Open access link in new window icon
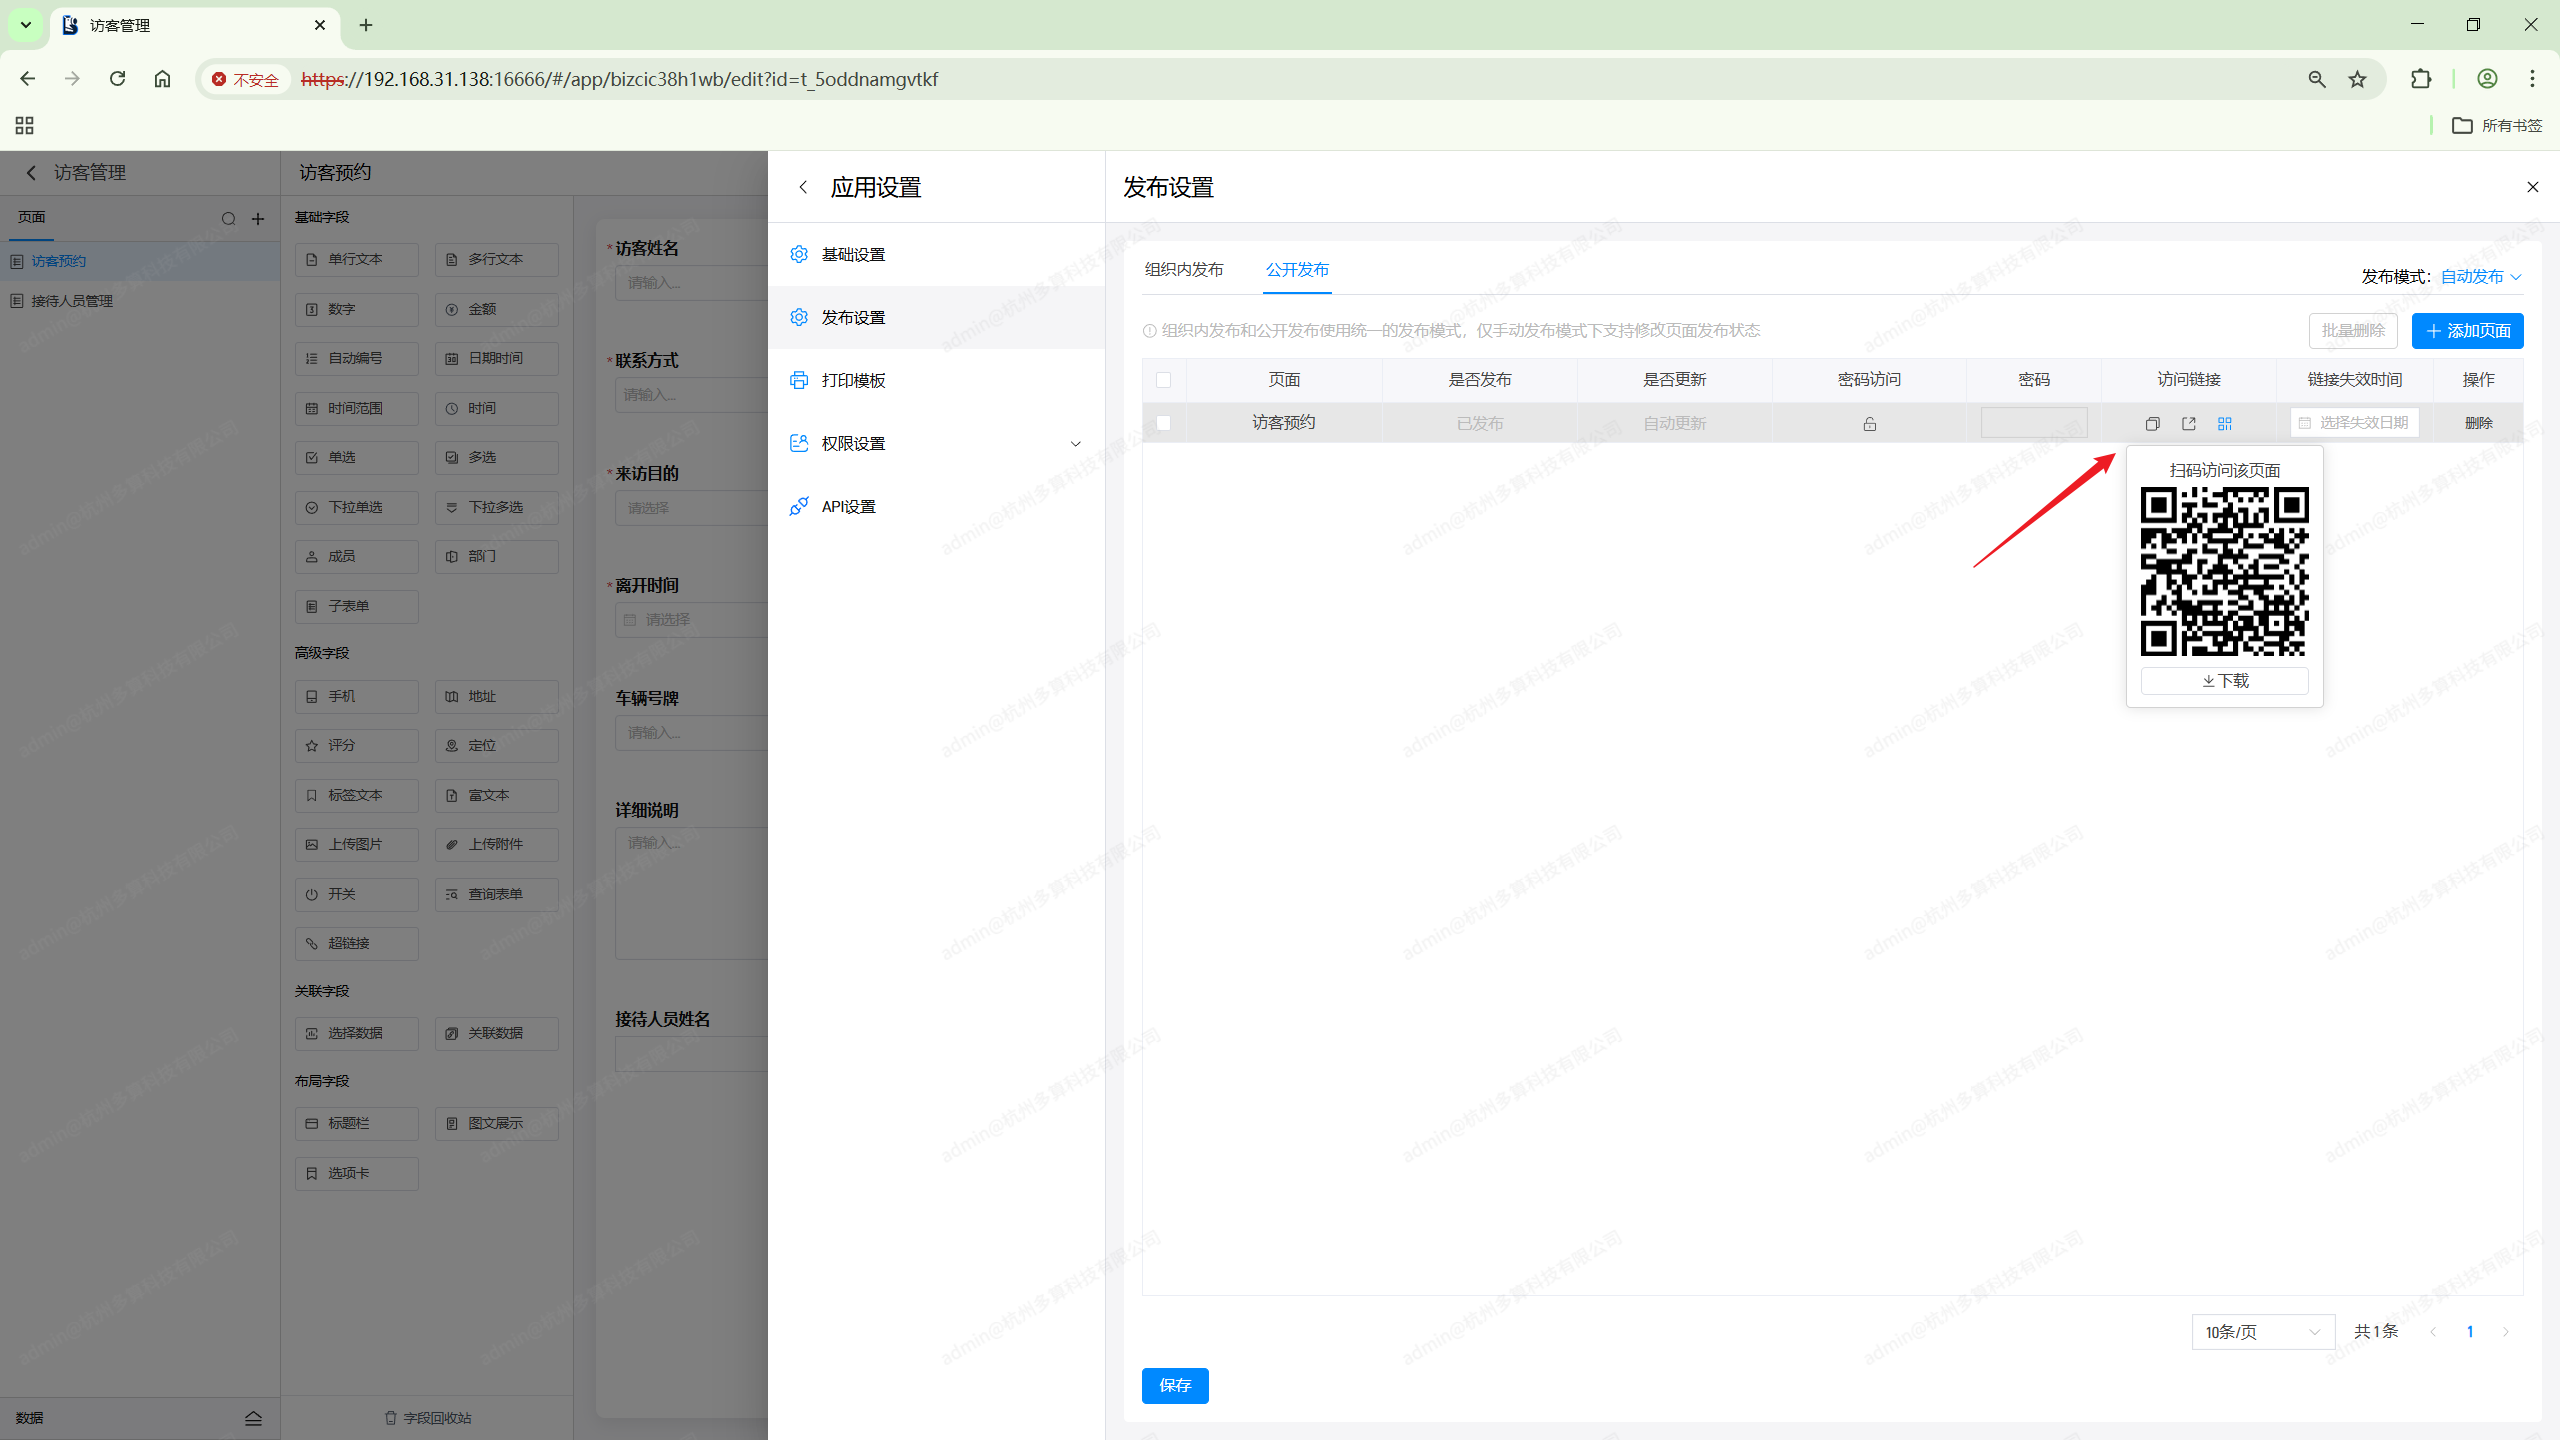This screenshot has width=2560, height=1440. click(x=2188, y=424)
